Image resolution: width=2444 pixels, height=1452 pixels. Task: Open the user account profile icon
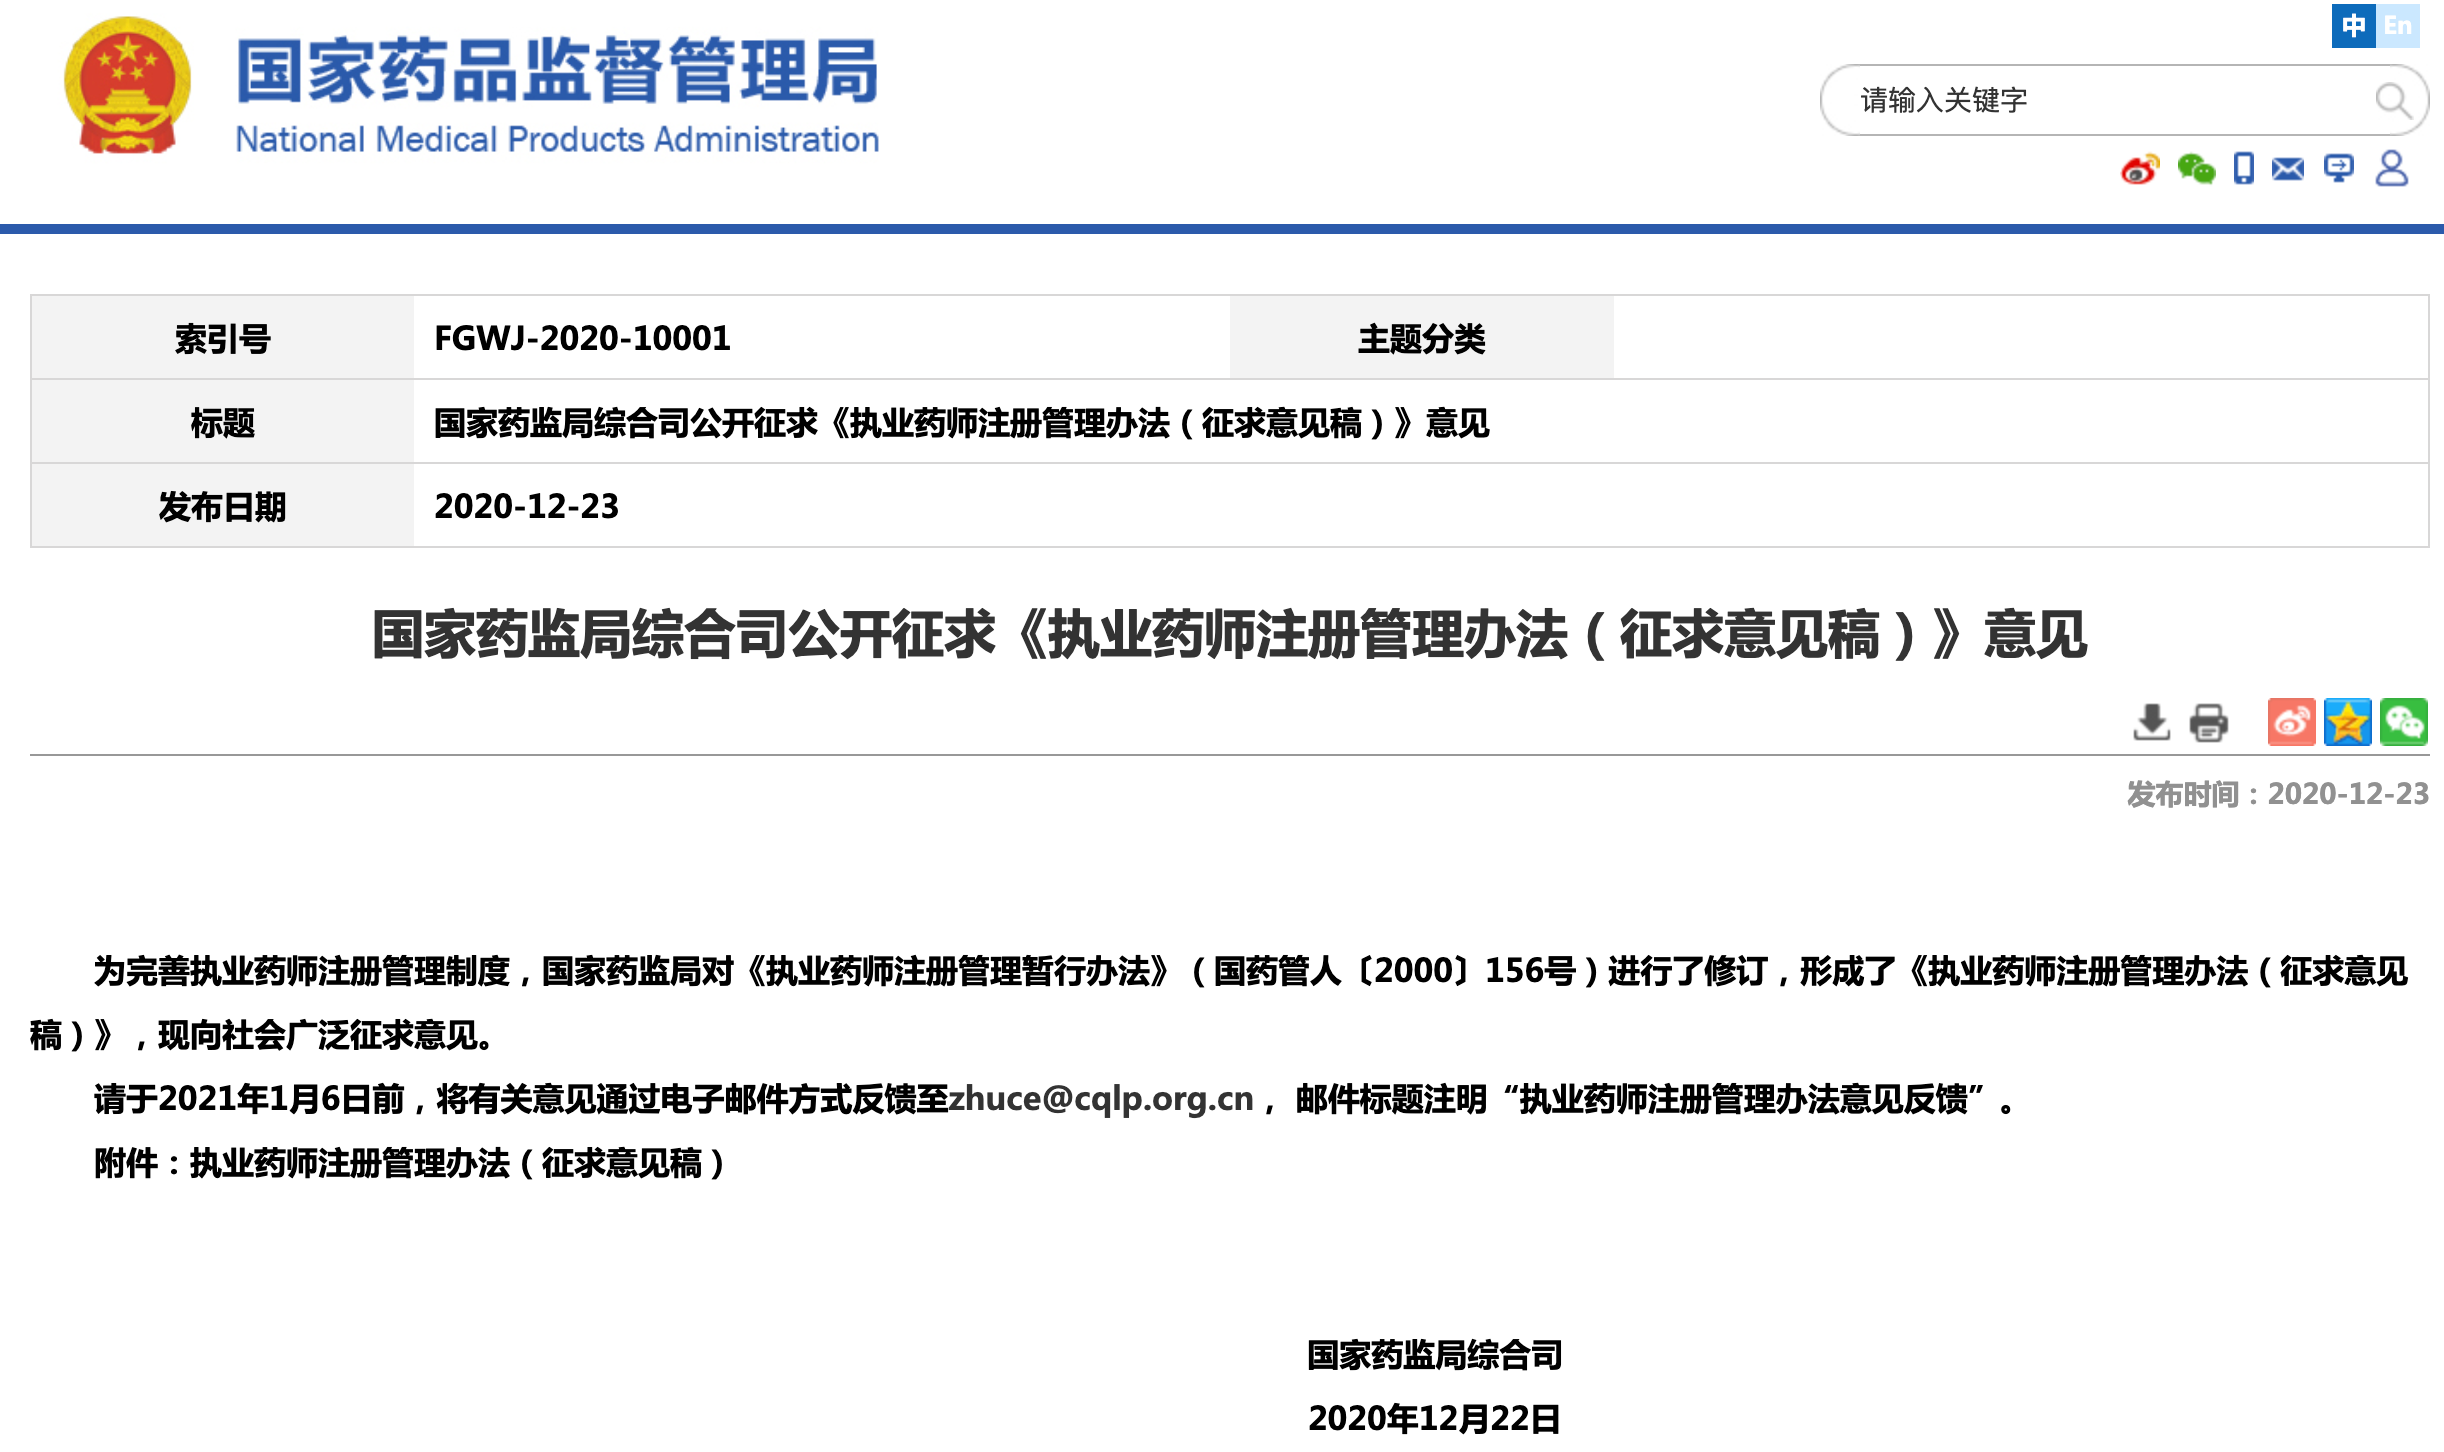coord(2391,168)
